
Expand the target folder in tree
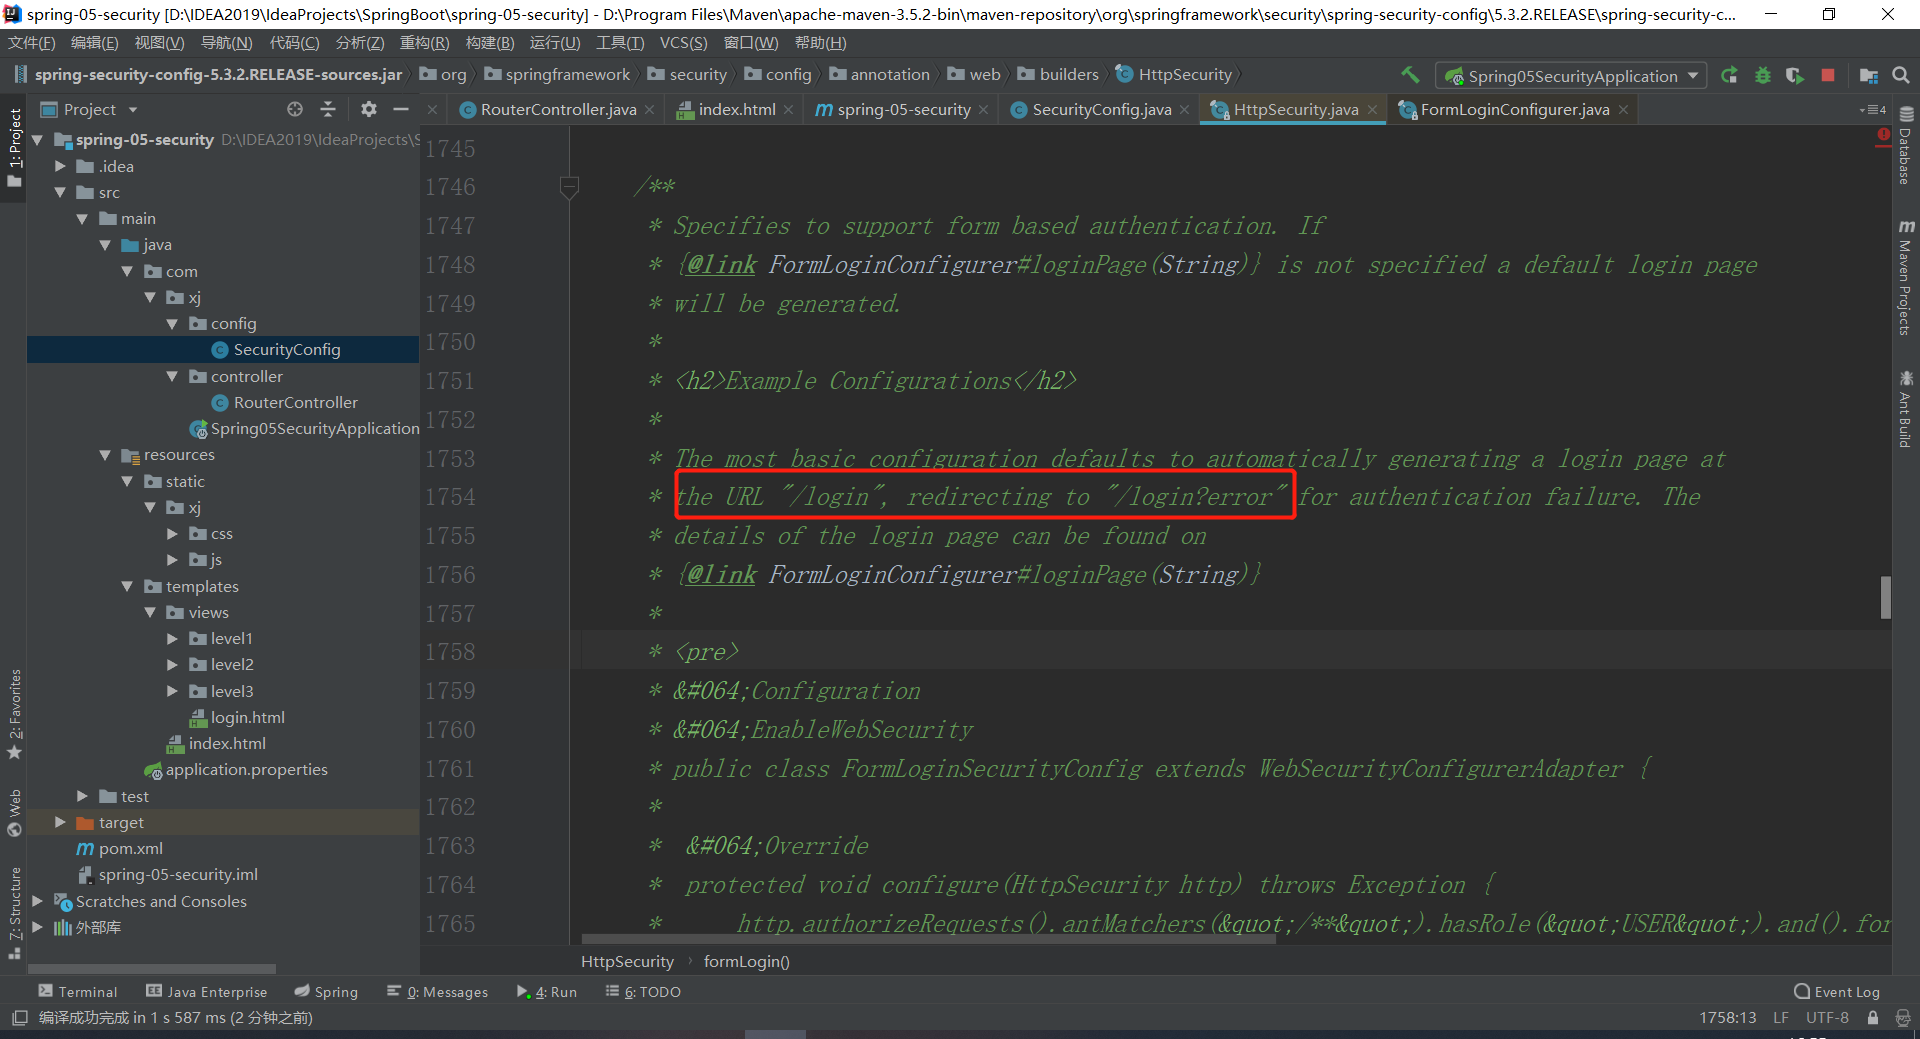coord(60,822)
